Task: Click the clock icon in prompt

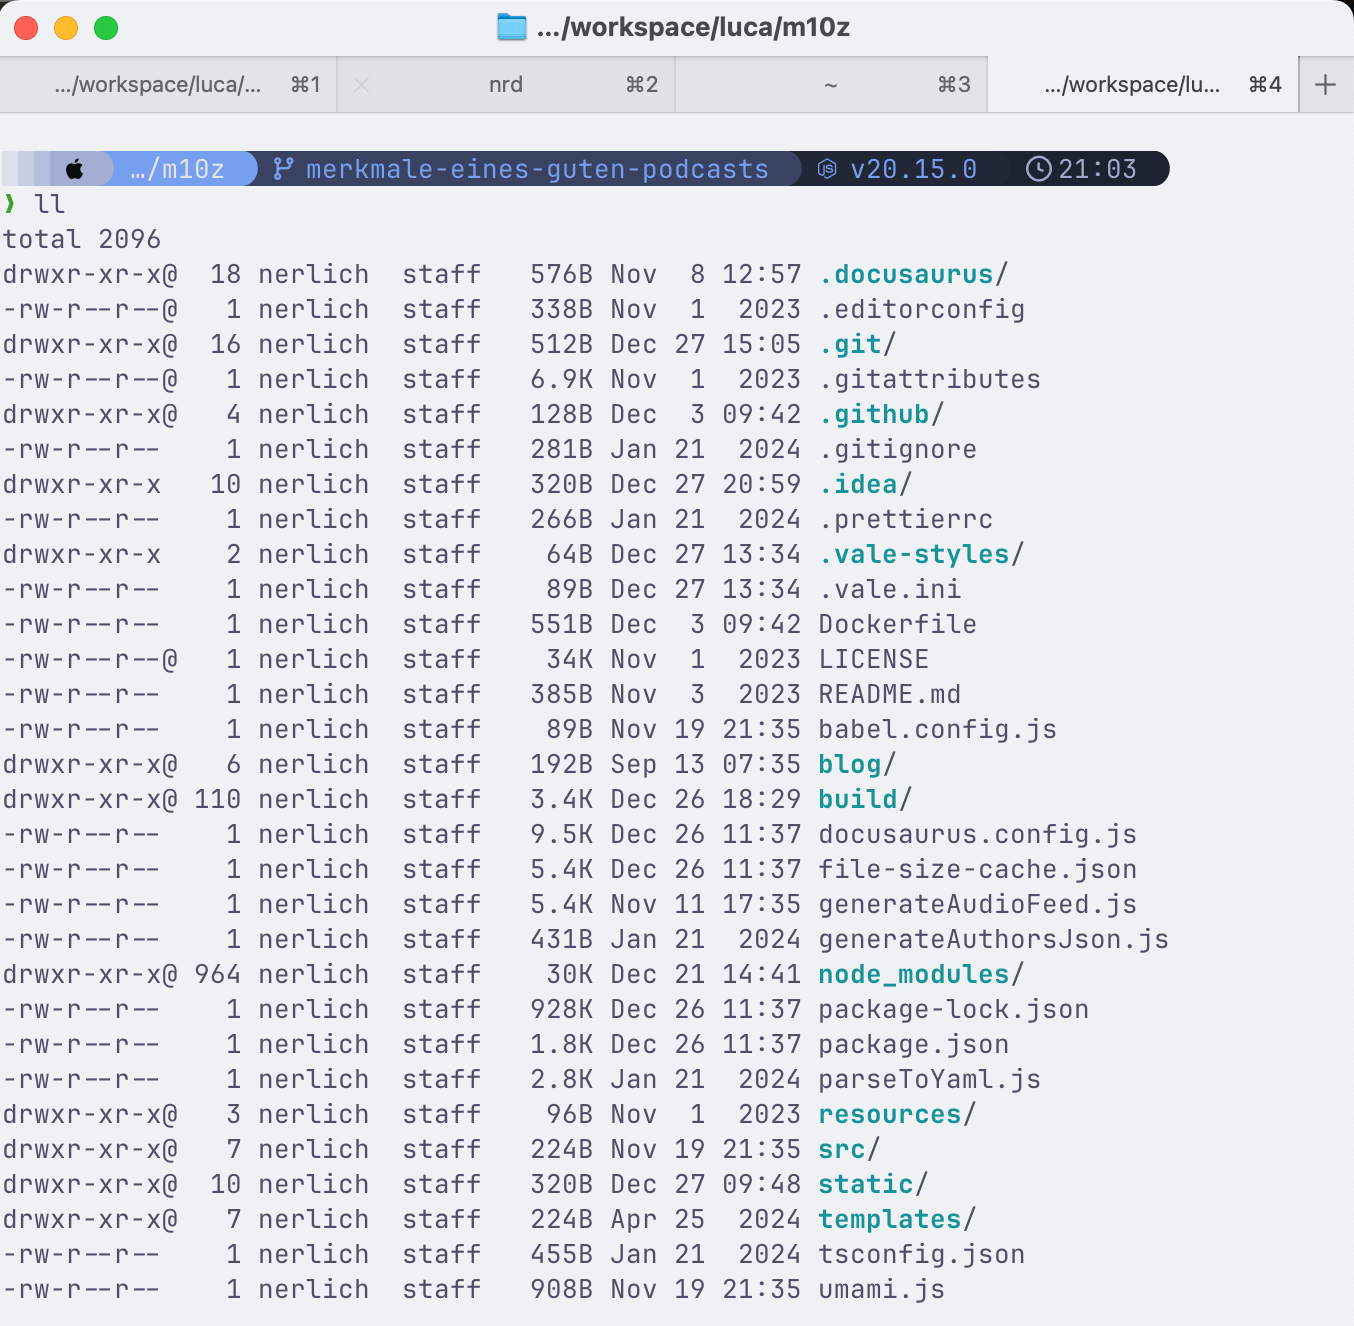Action: click(1039, 169)
